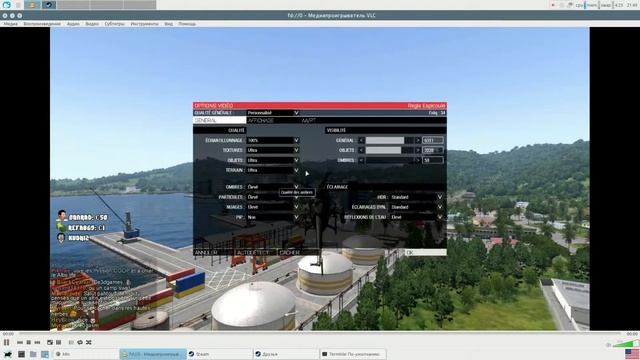The width and height of the screenshot is (640, 360).
Task: Open the Ombres quality dropdown
Action: pos(273,187)
